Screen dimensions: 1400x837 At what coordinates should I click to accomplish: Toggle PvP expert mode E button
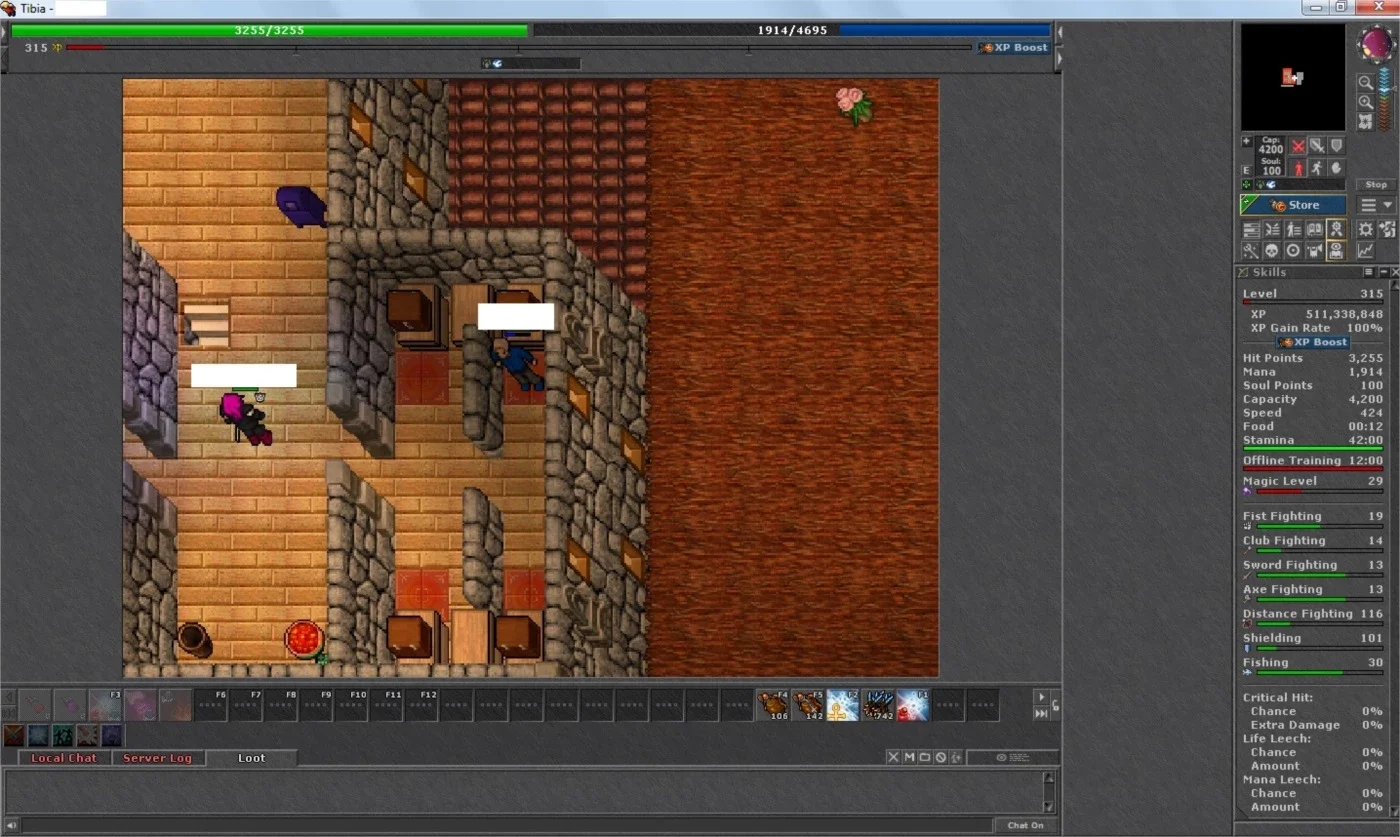point(1246,170)
